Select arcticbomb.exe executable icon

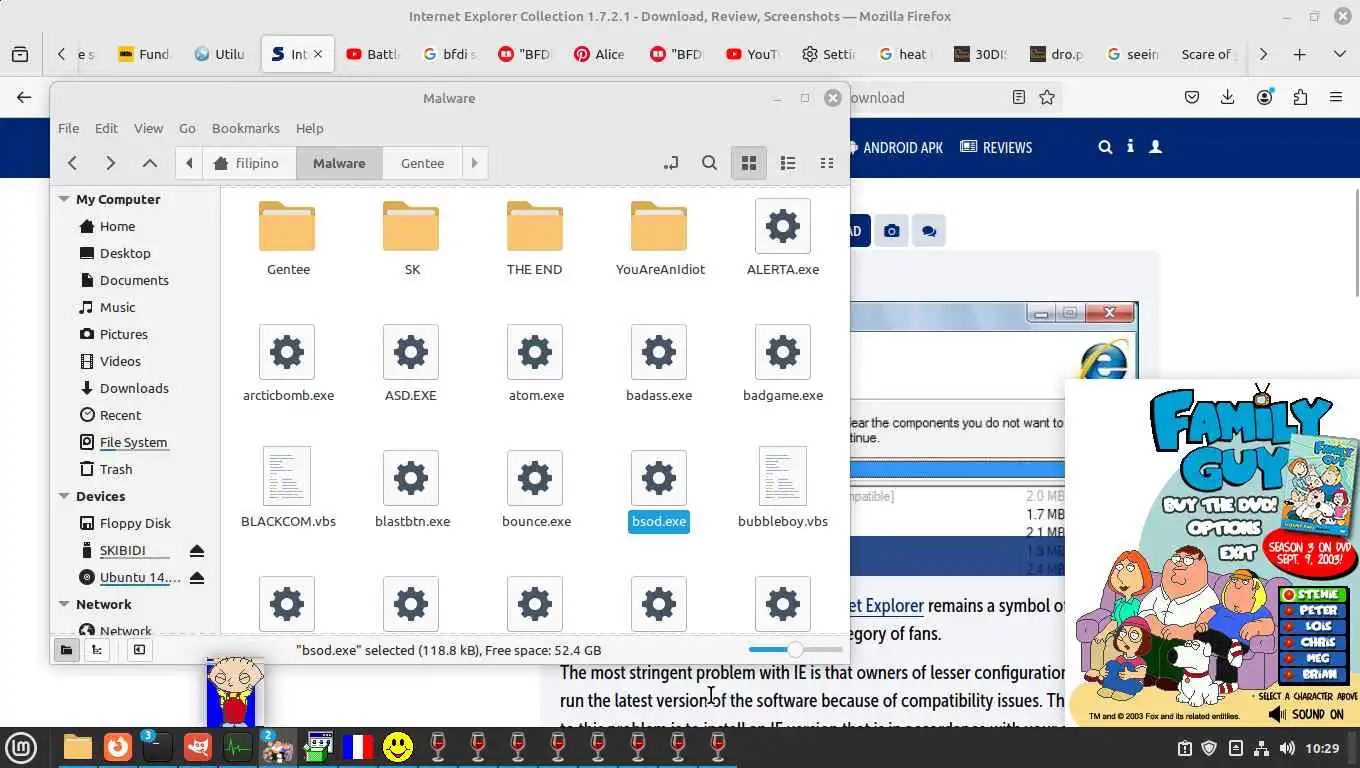287,352
